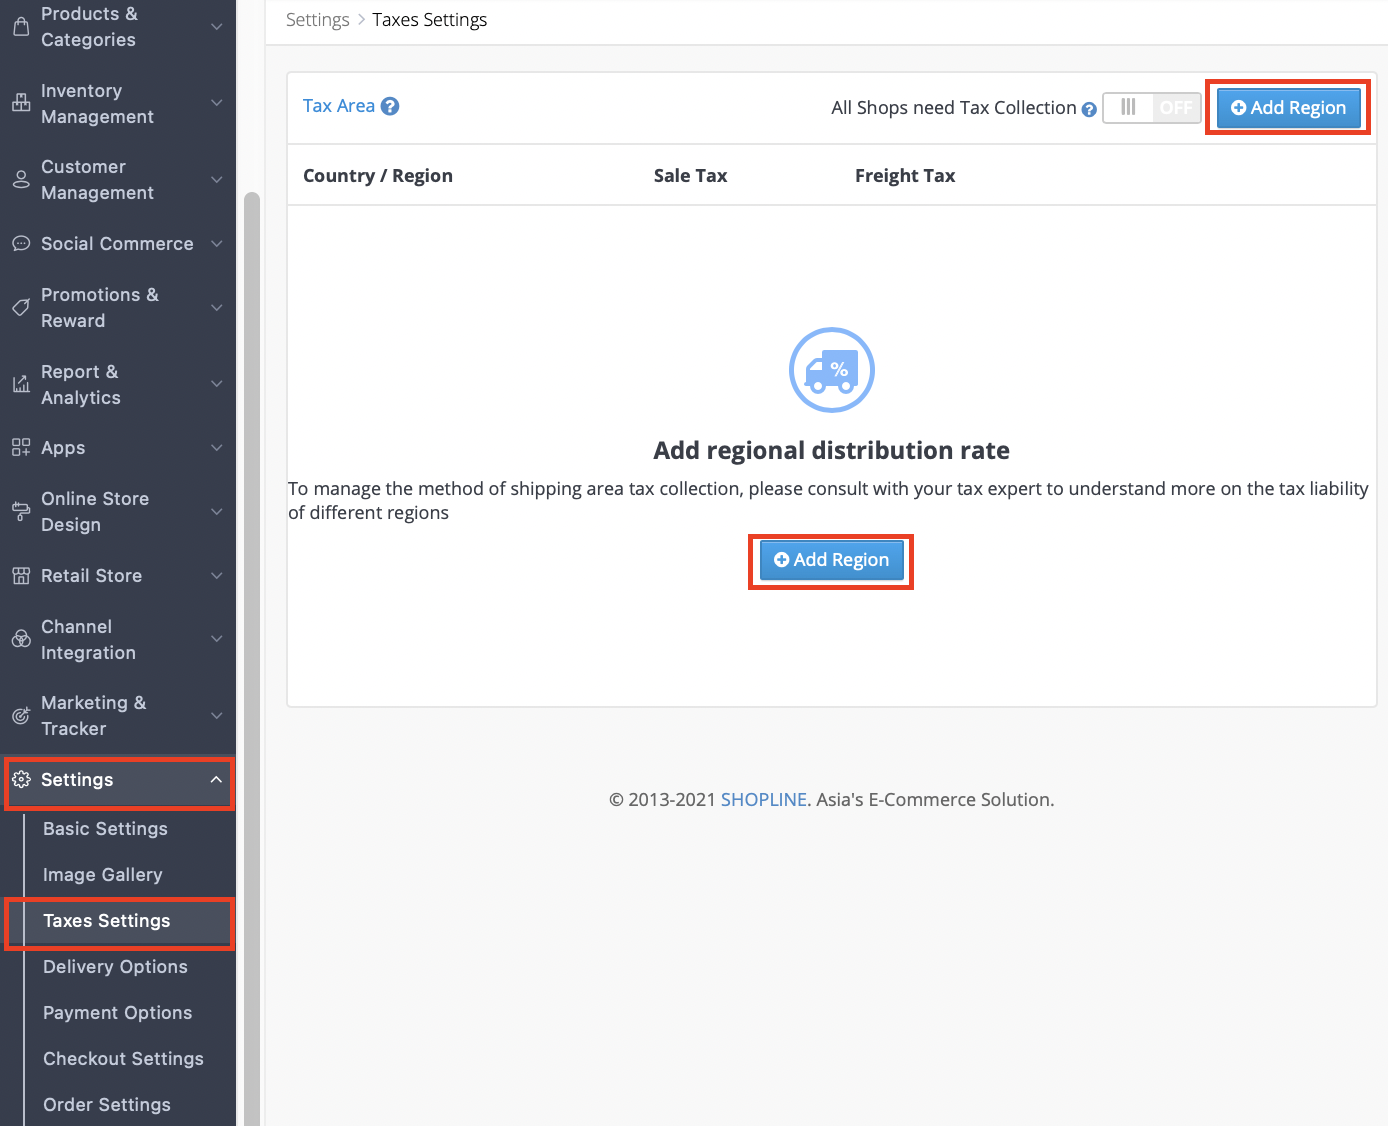Click the Tax Area link
1388x1126 pixels.
coord(339,106)
